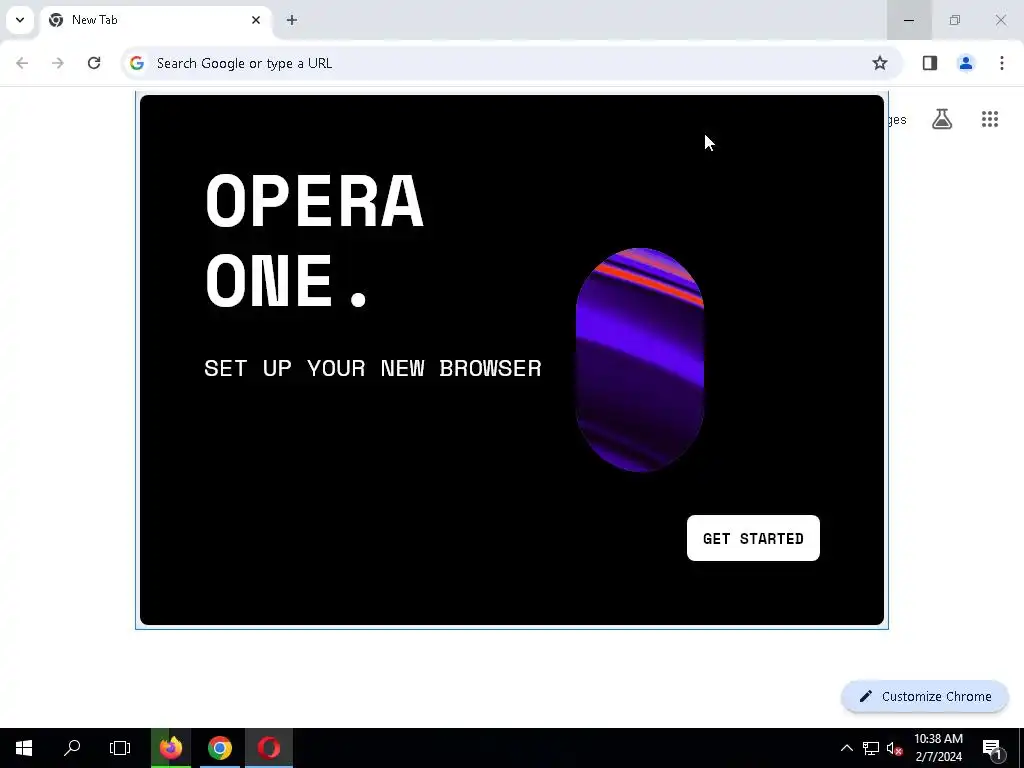Open the muted volume tray icon
1024x768 pixels.
[x=894, y=748]
